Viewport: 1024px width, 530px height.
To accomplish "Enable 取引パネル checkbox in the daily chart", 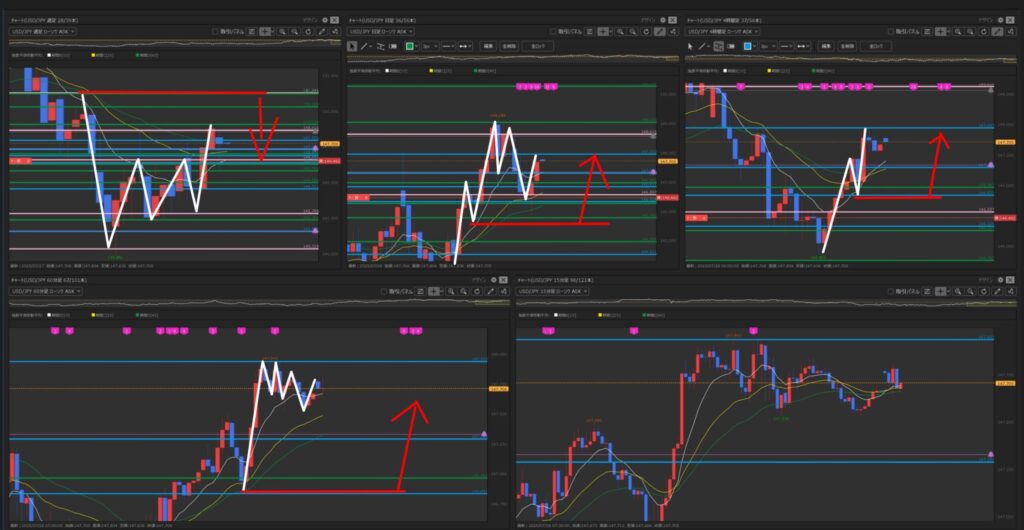I will [x=552, y=31].
